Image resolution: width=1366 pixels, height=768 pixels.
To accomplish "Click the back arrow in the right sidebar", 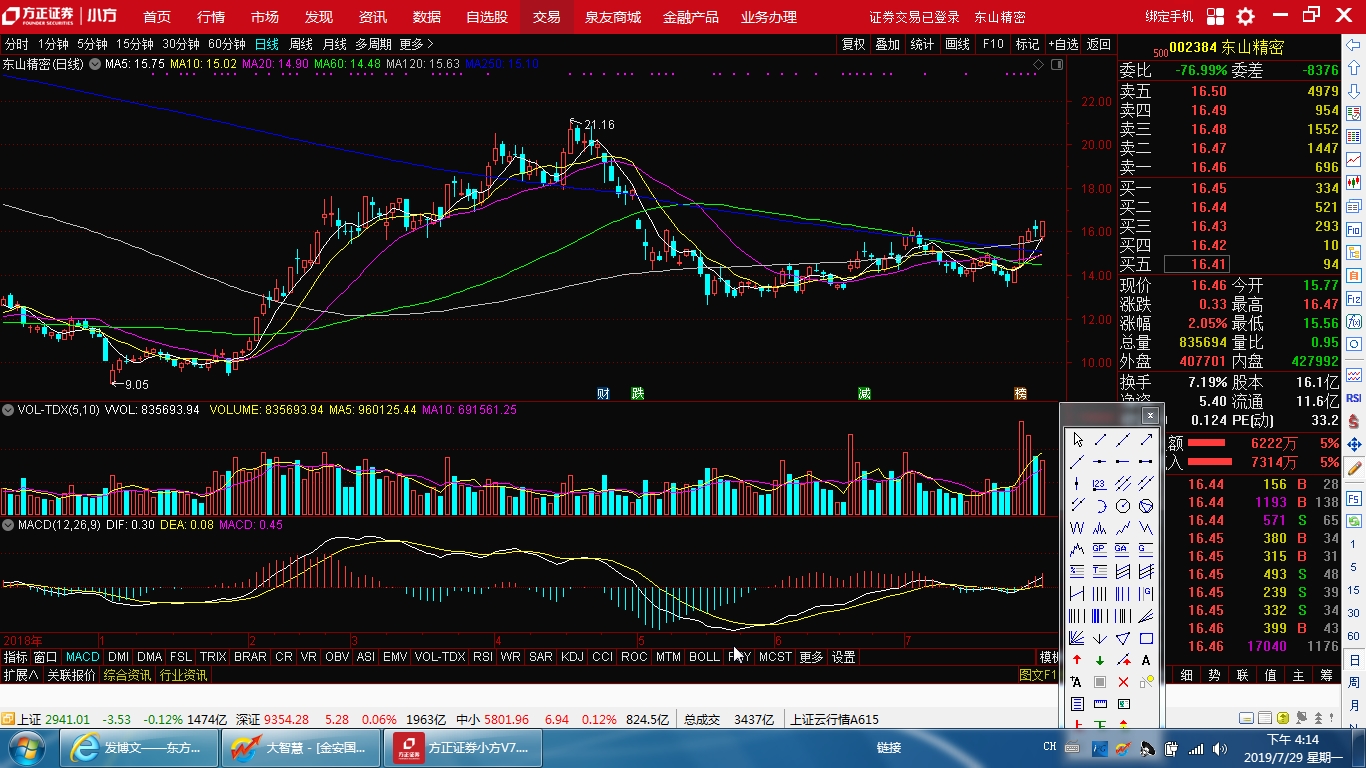I will pos(1354,45).
